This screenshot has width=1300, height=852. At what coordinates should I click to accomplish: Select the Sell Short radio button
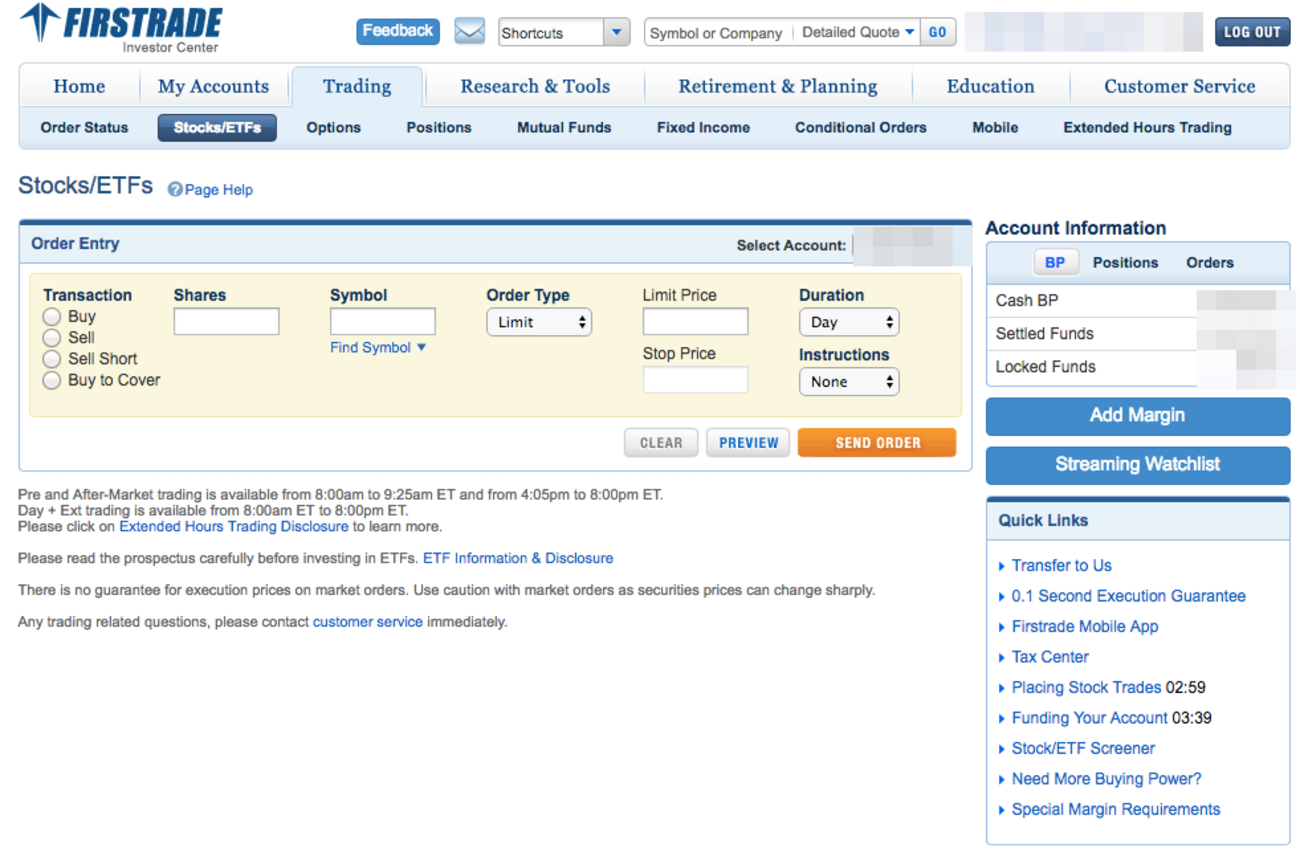52,359
